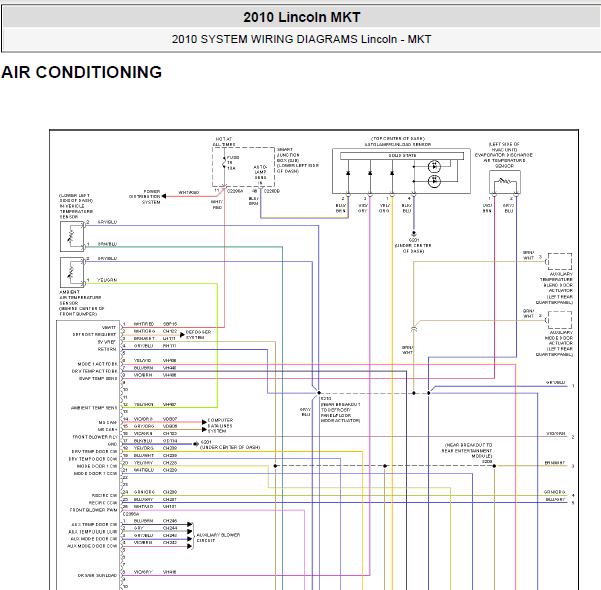
Task: Select the 'AUXILIARY BLOWER CIRCUIT' label
Action: pyautogui.click(x=218, y=537)
